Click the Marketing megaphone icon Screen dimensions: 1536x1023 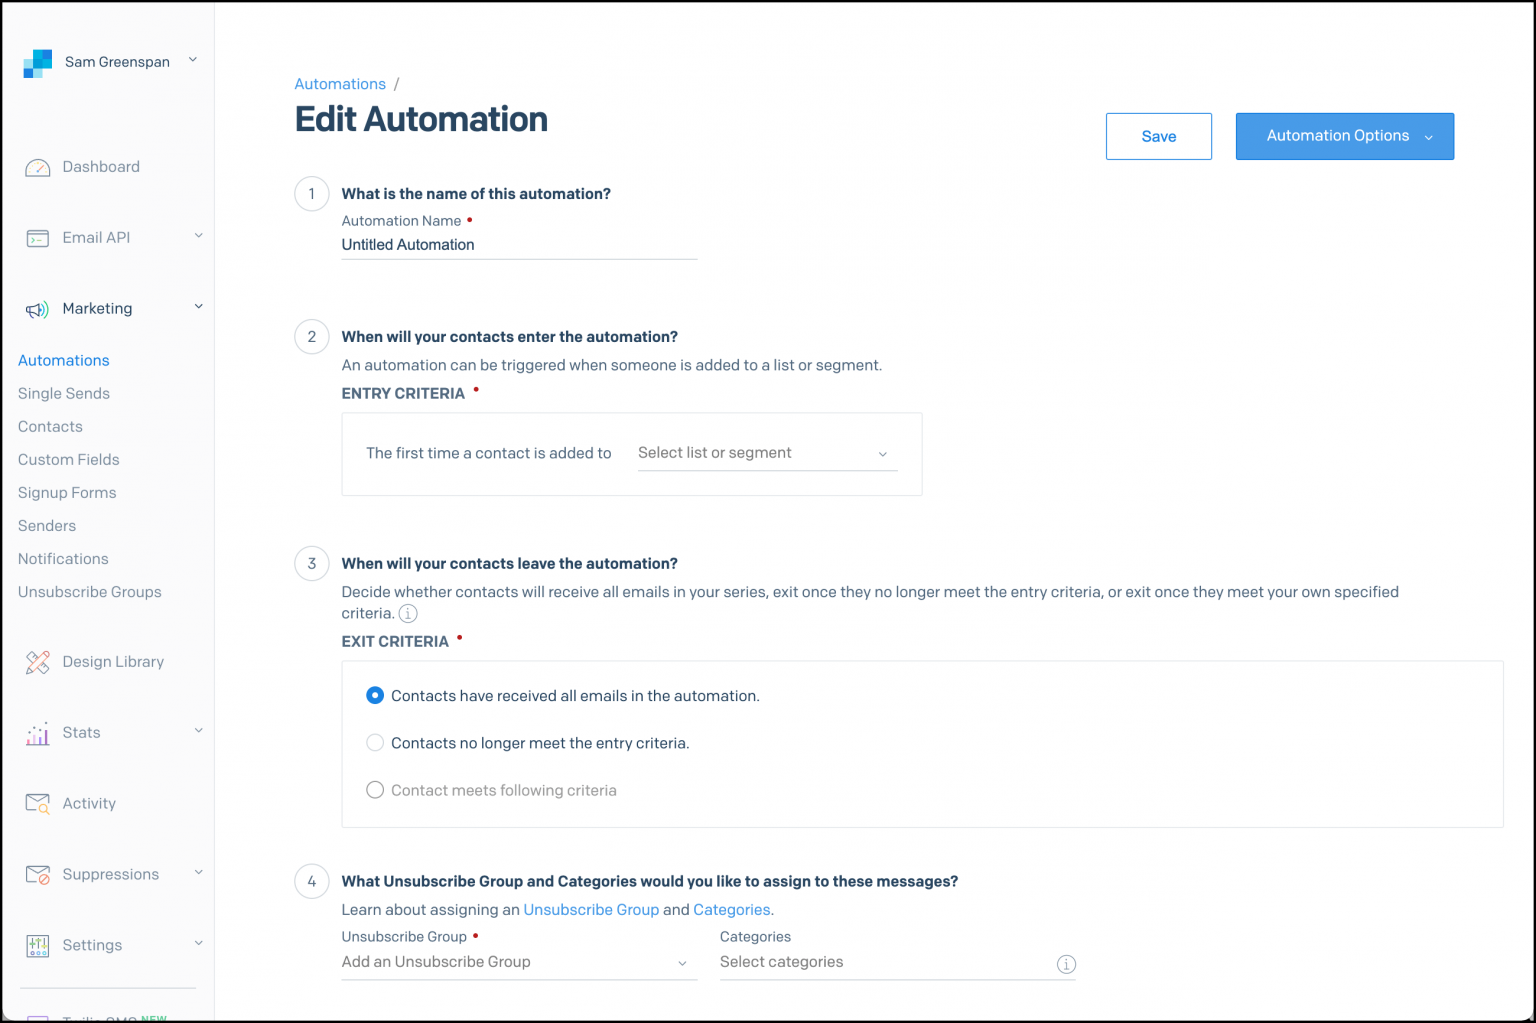(37, 309)
